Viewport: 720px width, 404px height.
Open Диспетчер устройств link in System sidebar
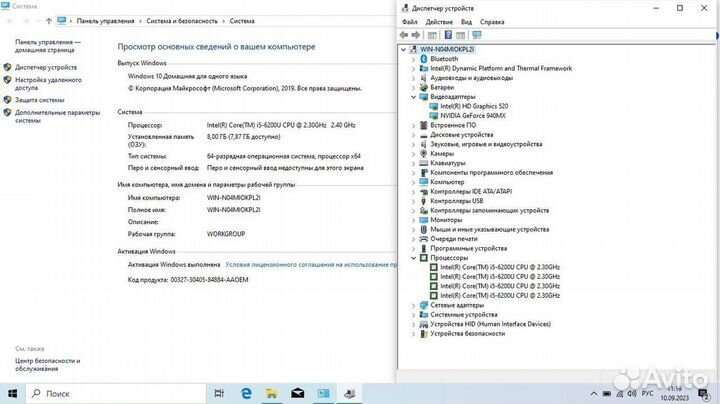pyautogui.click(x=46, y=67)
